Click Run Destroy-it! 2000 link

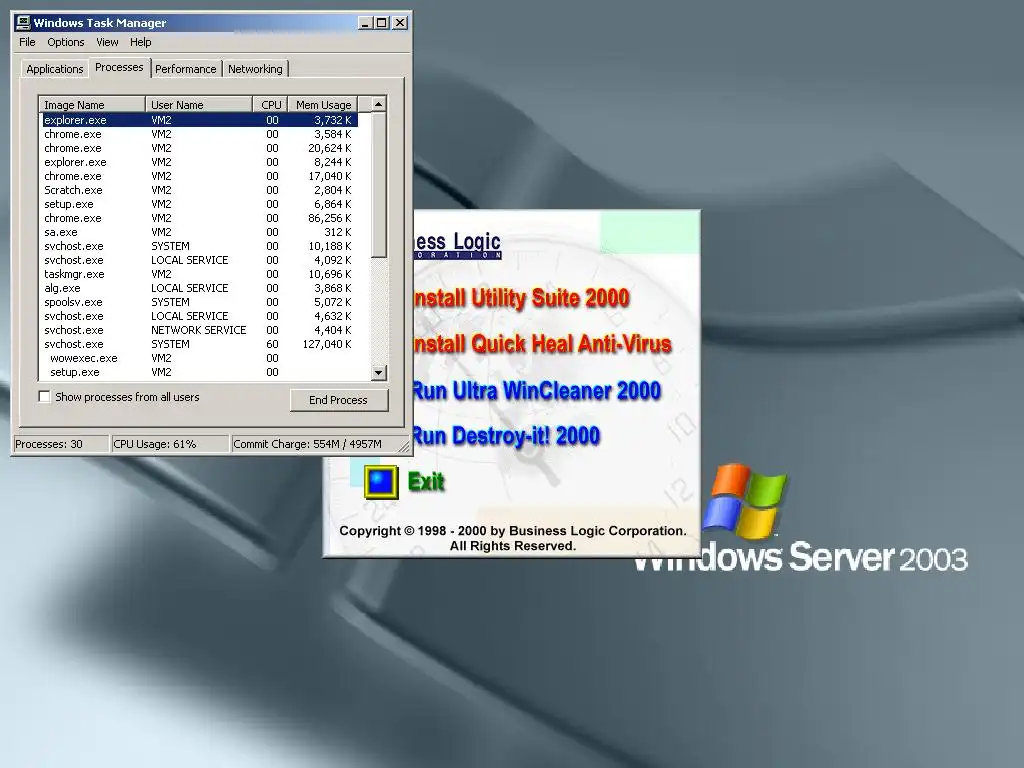[505, 436]
